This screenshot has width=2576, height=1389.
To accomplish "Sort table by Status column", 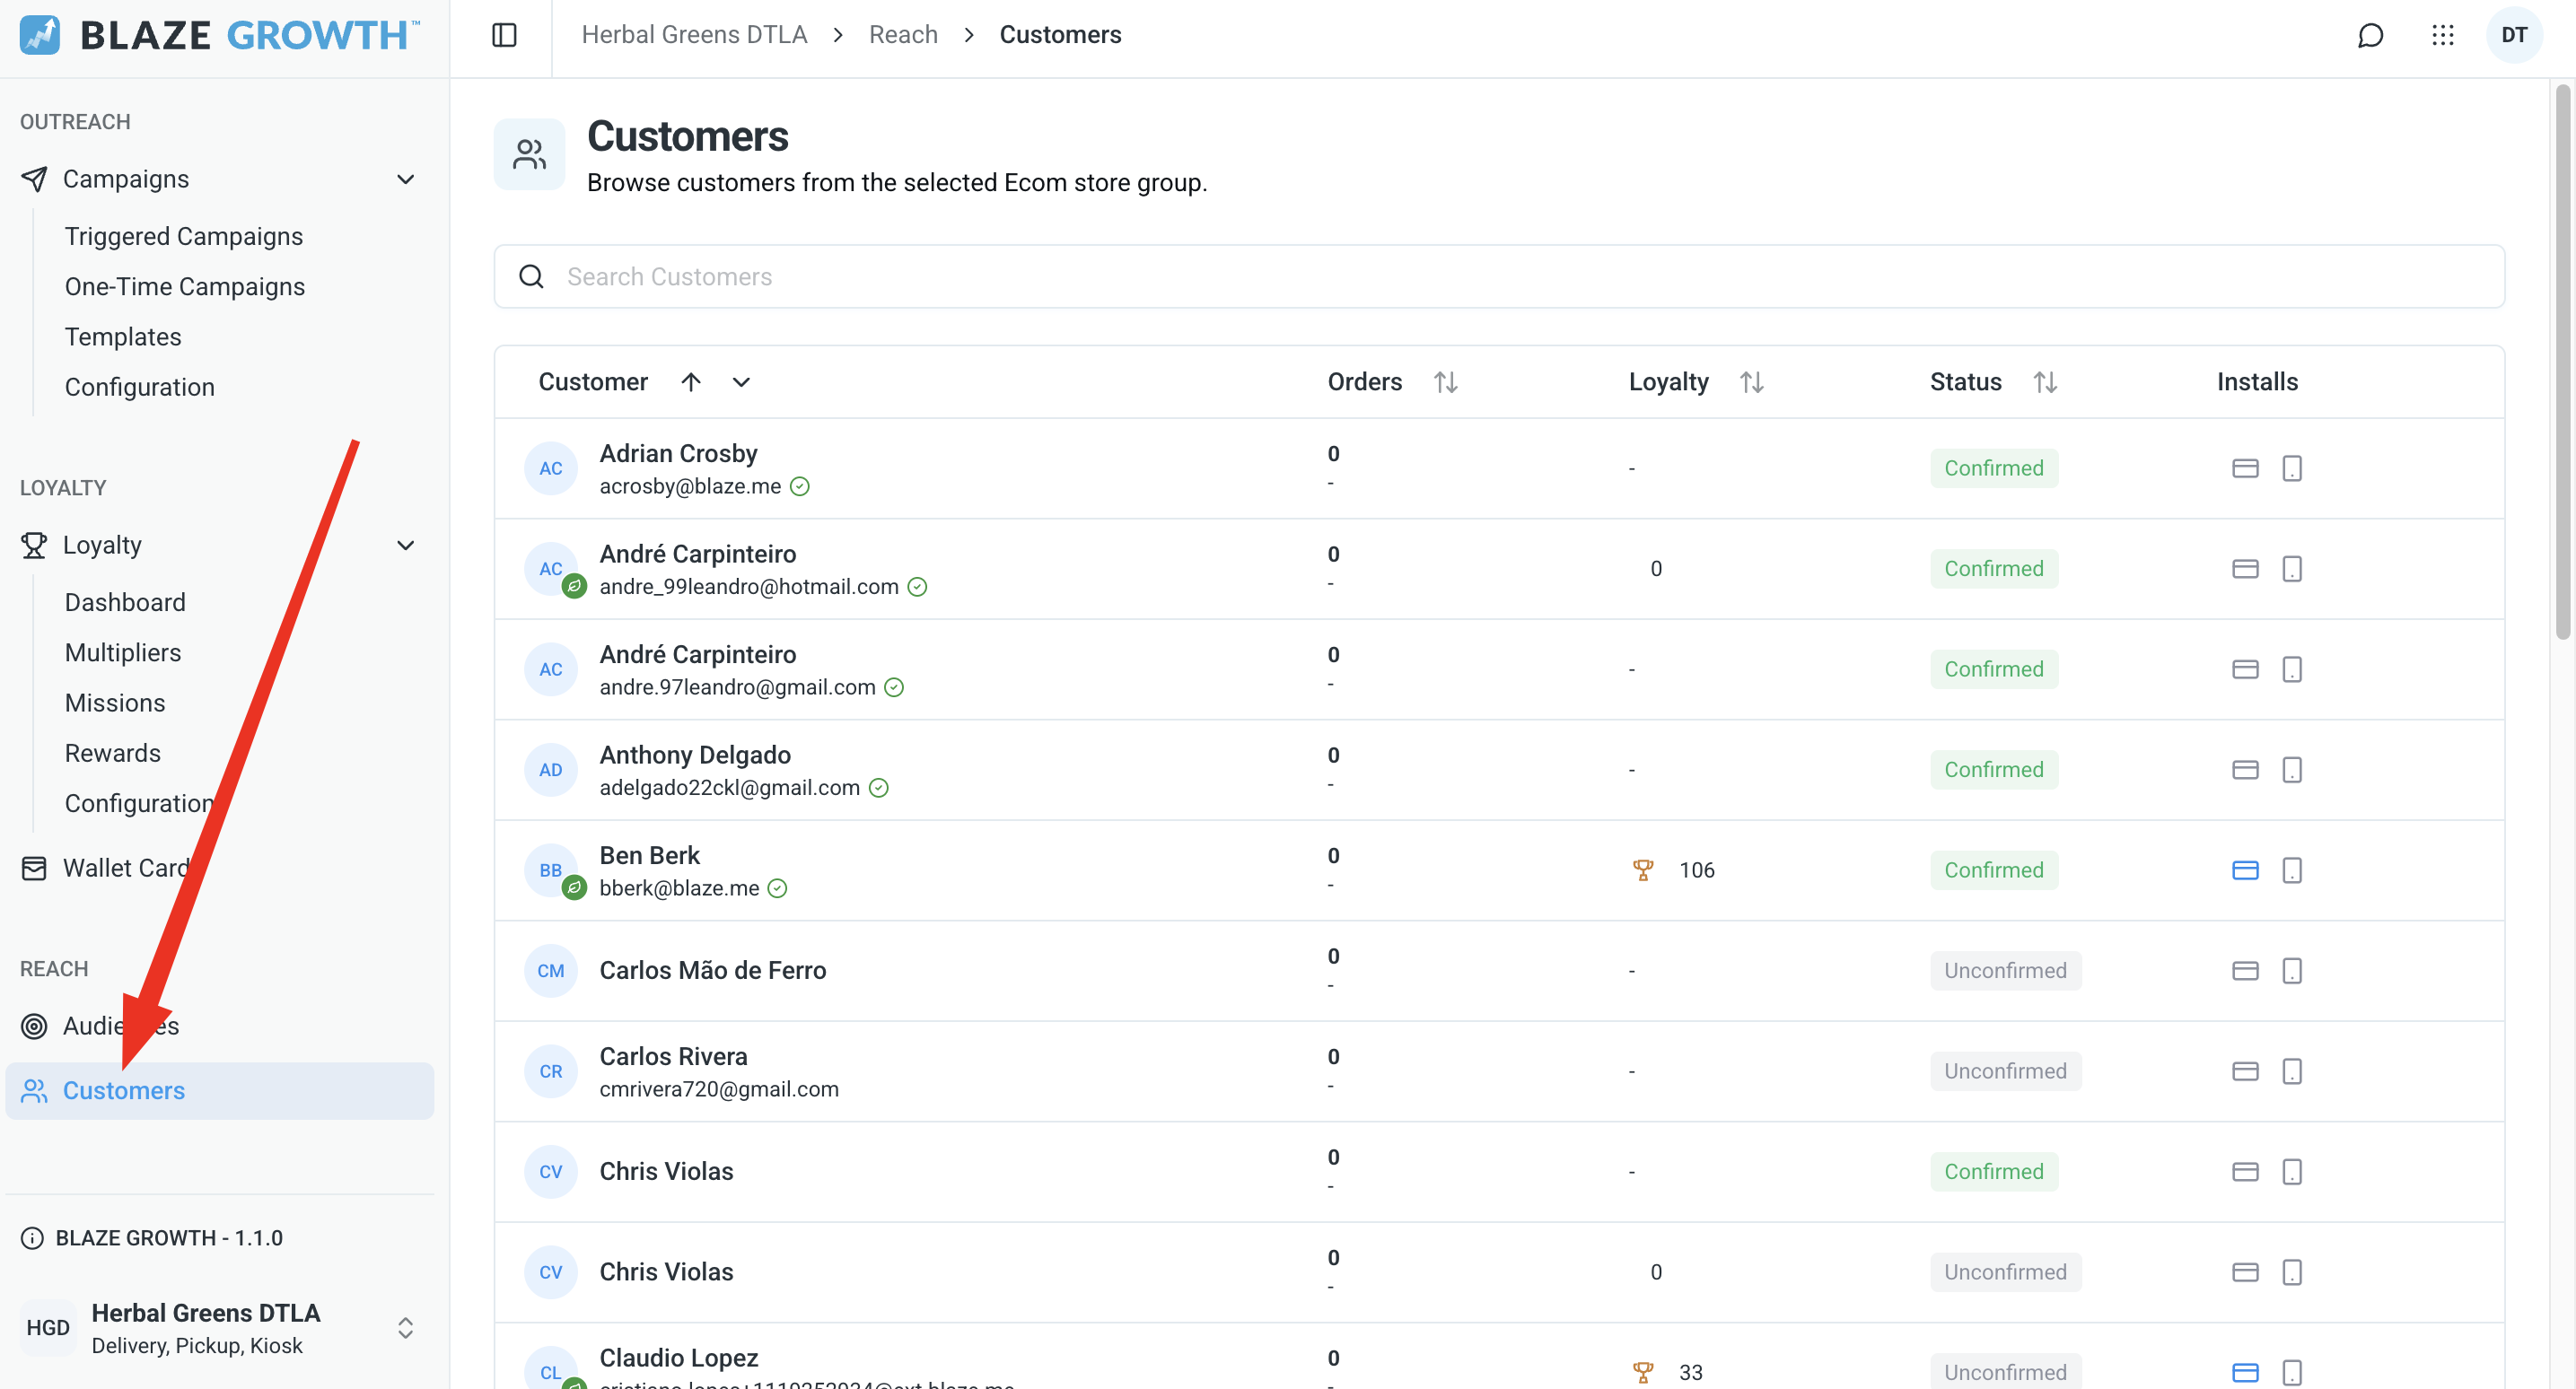I will [2045, 382].
